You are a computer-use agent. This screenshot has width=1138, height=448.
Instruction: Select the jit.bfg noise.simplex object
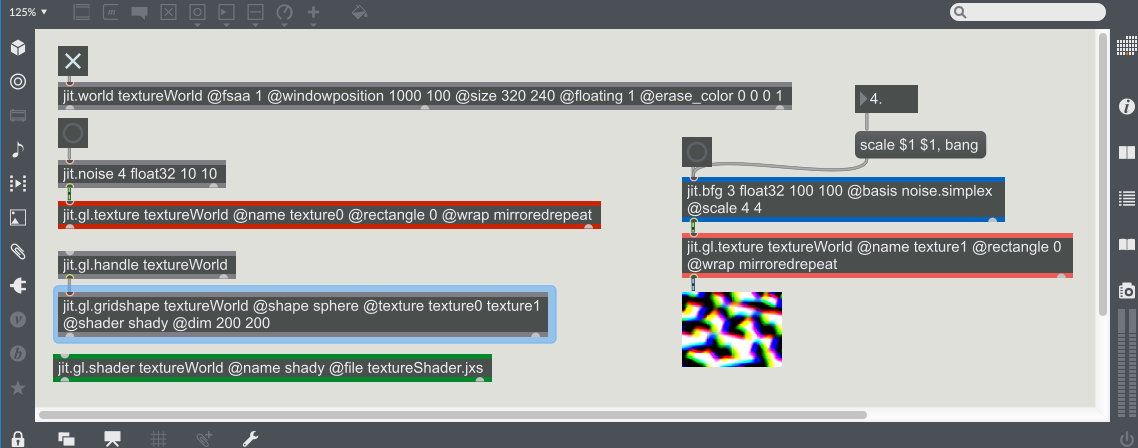pos(843,200)
